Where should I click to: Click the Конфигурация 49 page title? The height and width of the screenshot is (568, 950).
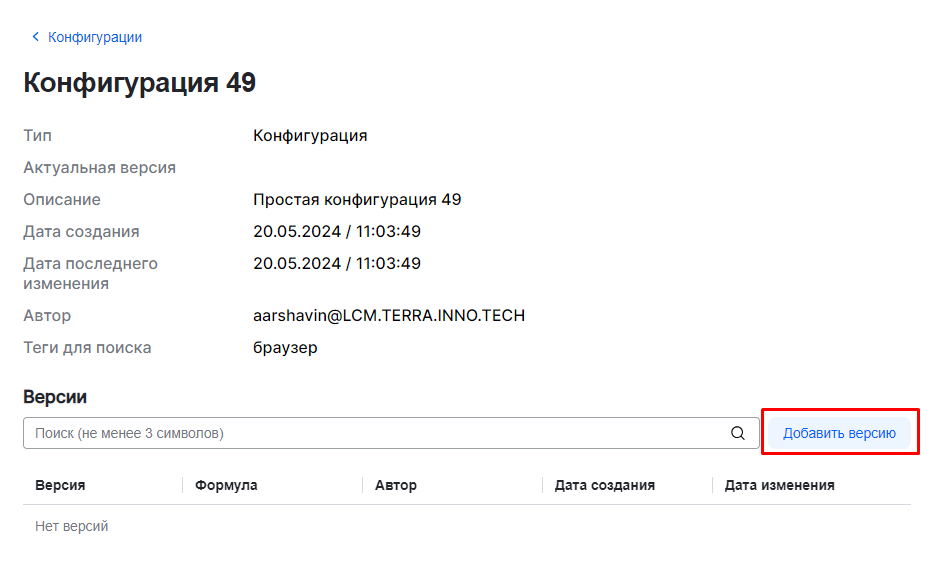tap(140, 83)
